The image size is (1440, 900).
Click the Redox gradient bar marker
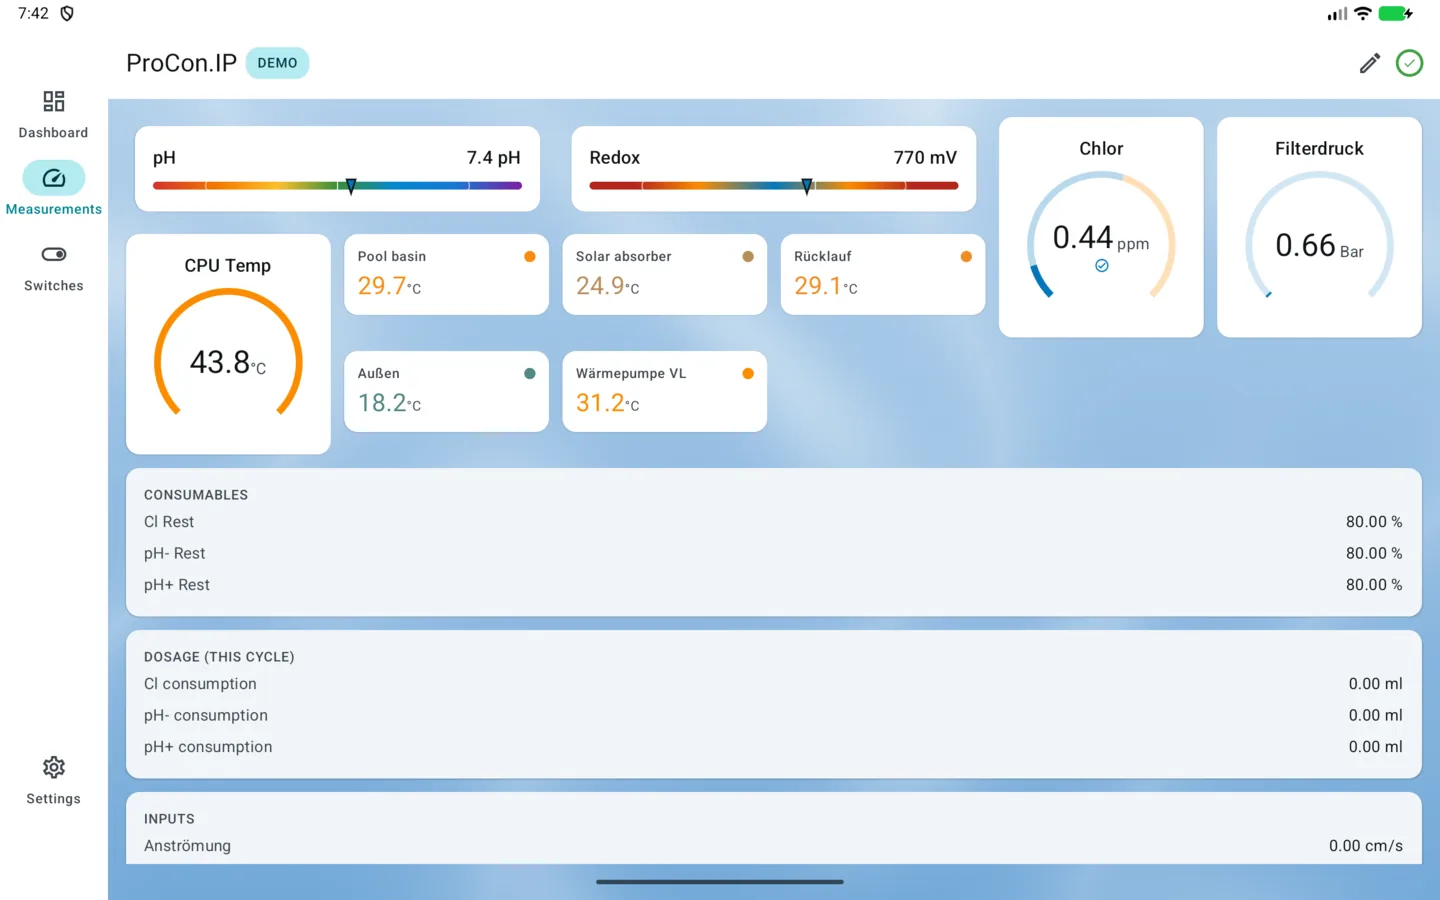pos(807,186)
